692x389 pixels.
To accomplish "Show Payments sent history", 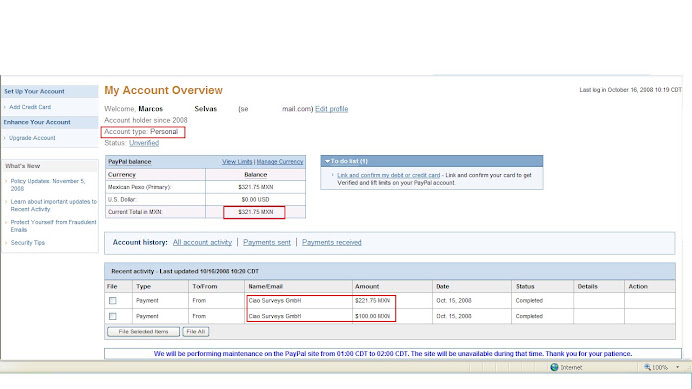I will (x=267, y=242).
